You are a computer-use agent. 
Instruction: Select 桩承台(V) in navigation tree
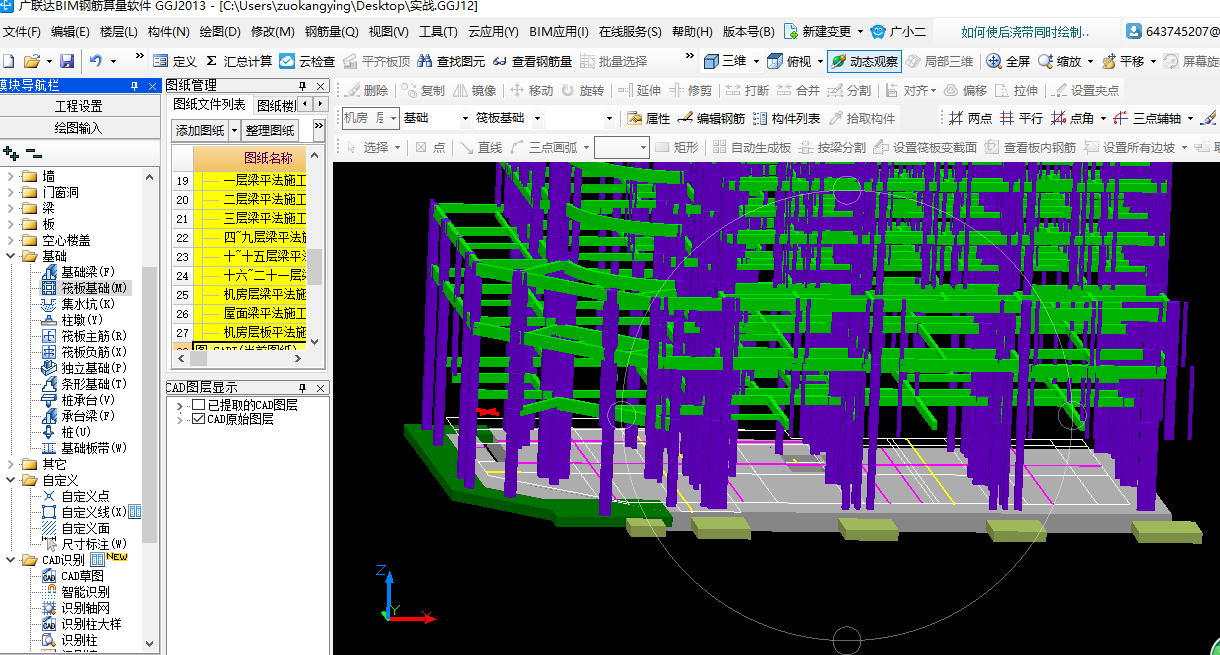tap(87, 400)
